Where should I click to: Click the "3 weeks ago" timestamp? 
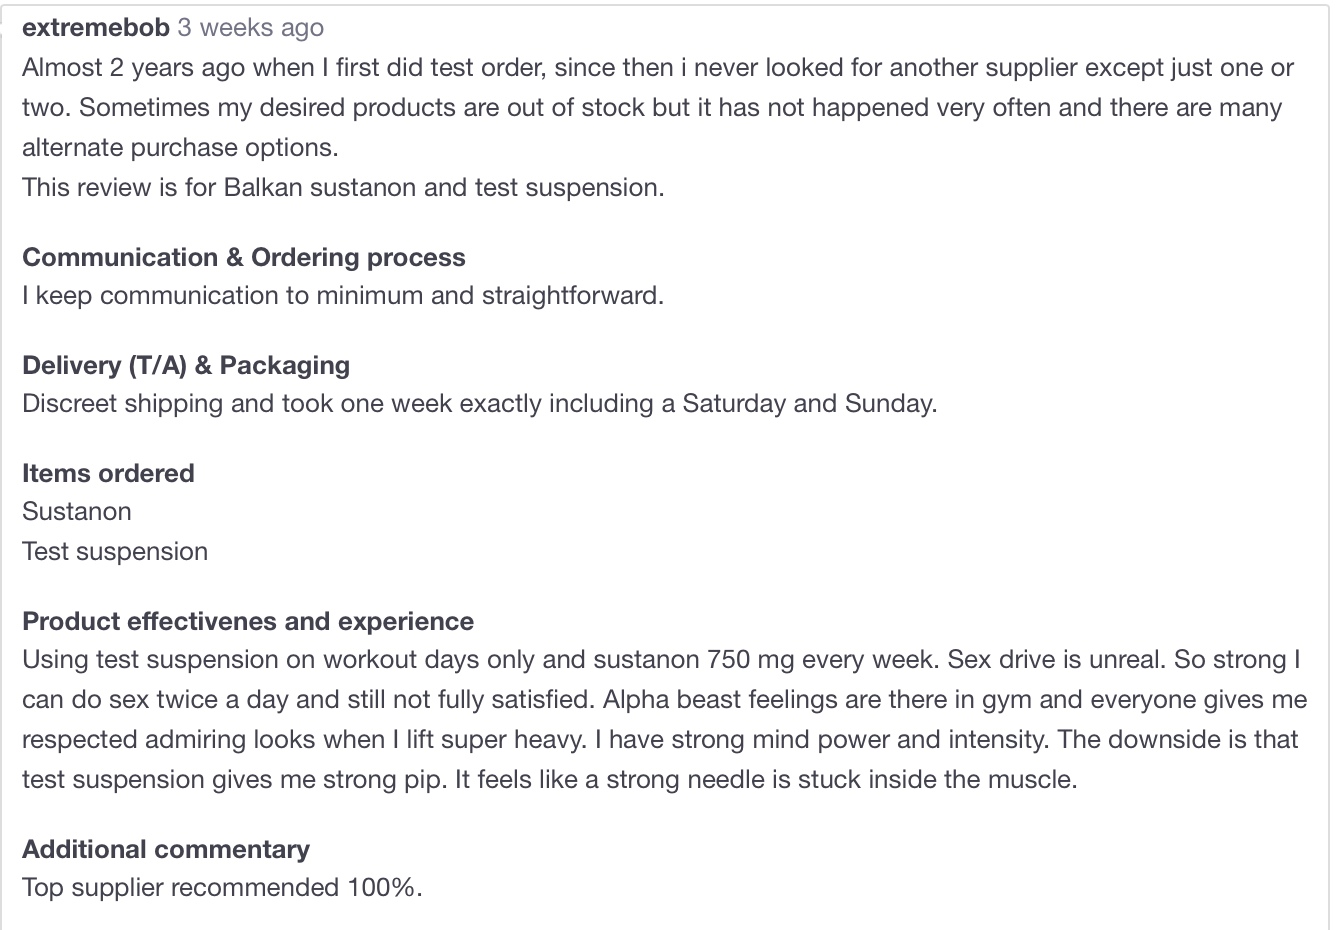(251, 28)
